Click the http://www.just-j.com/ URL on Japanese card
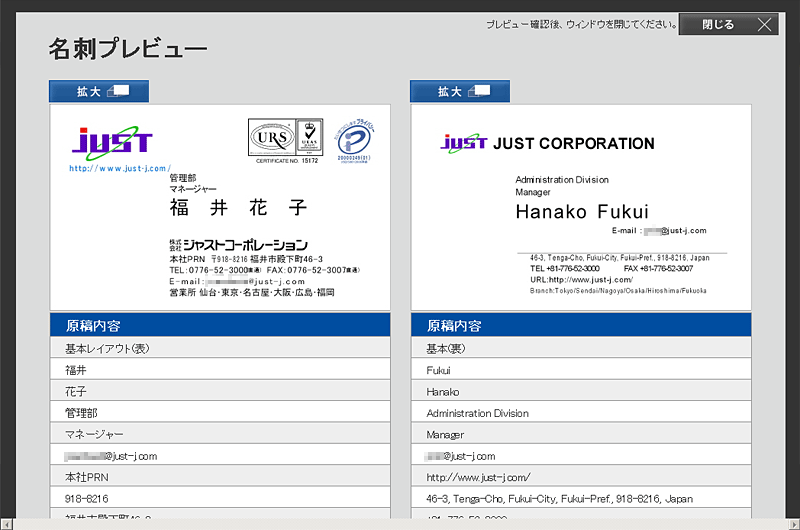The width and height of the screenshot is (800, 530). tap(120, 168)
